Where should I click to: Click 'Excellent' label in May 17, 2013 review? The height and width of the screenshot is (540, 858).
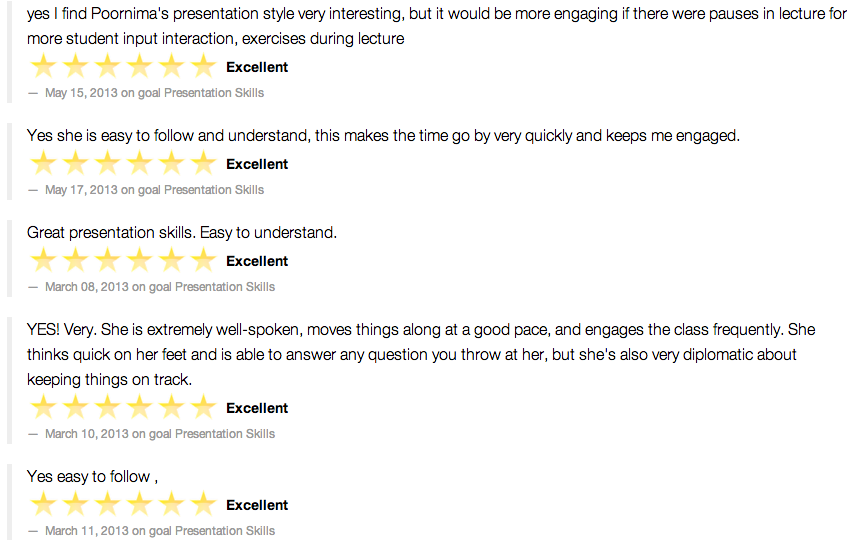click(x=257, y=164)
